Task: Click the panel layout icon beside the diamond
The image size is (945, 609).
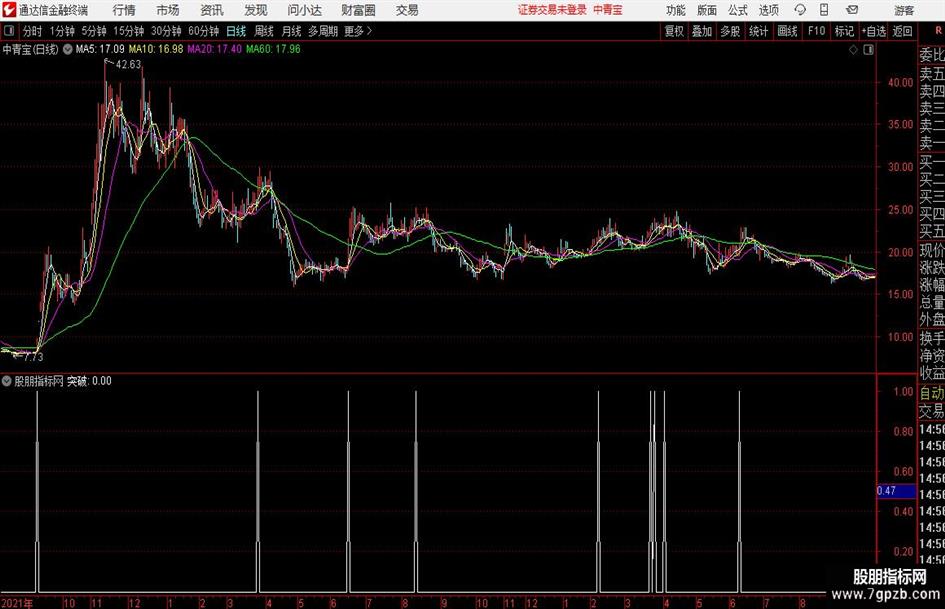Action: pyautogui.click(x=868, y=50)
